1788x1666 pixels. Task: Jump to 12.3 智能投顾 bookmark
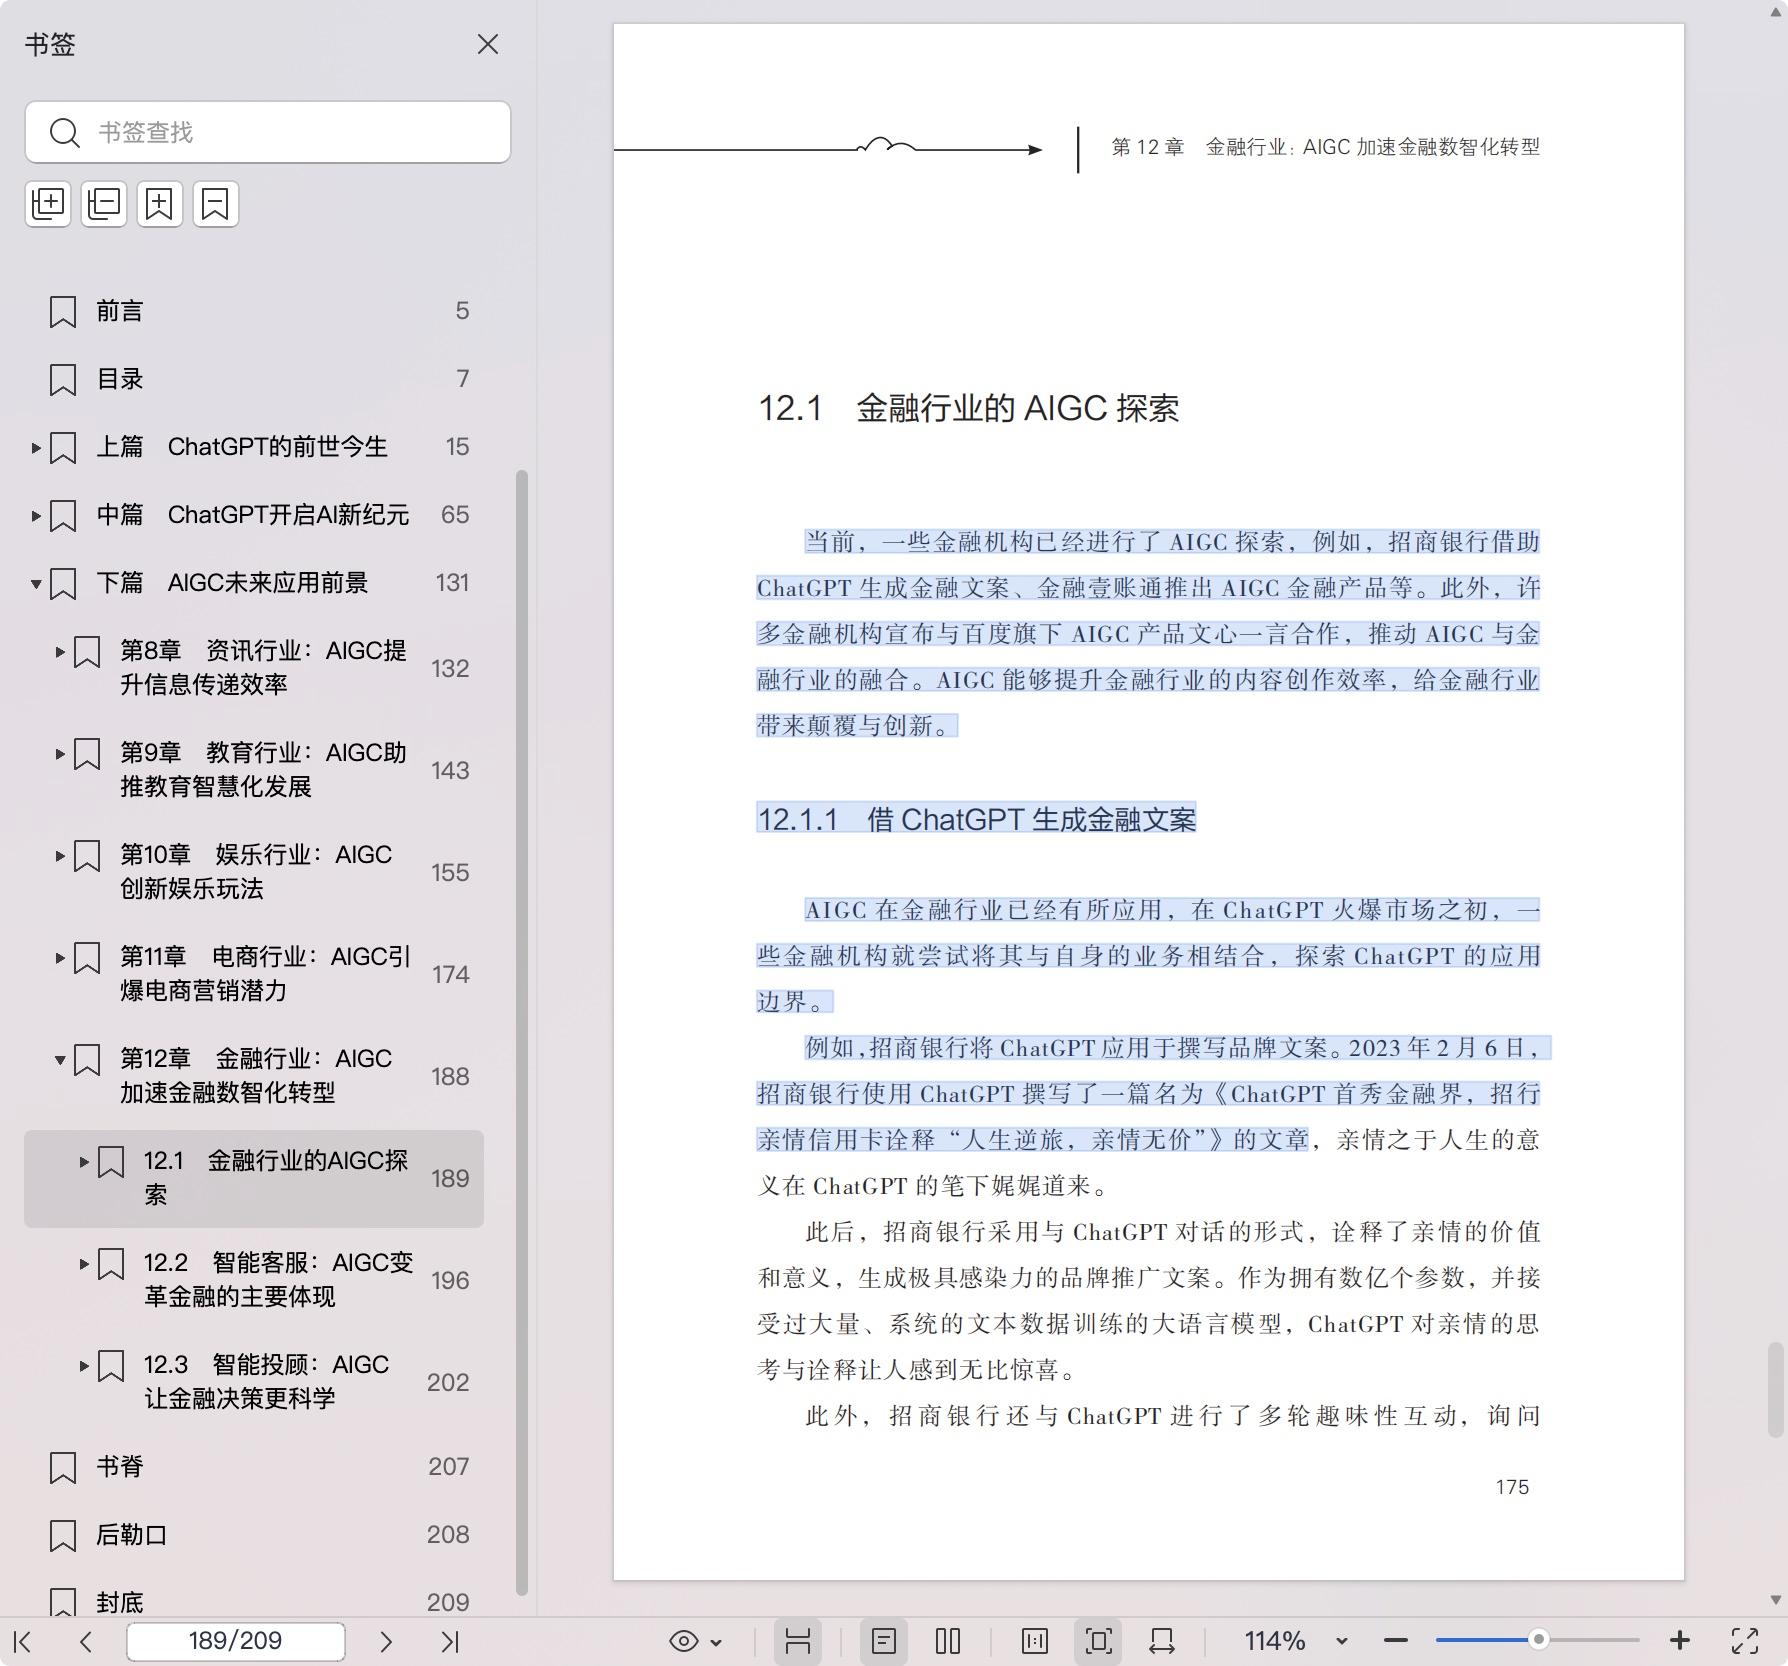pos(267,1382)
